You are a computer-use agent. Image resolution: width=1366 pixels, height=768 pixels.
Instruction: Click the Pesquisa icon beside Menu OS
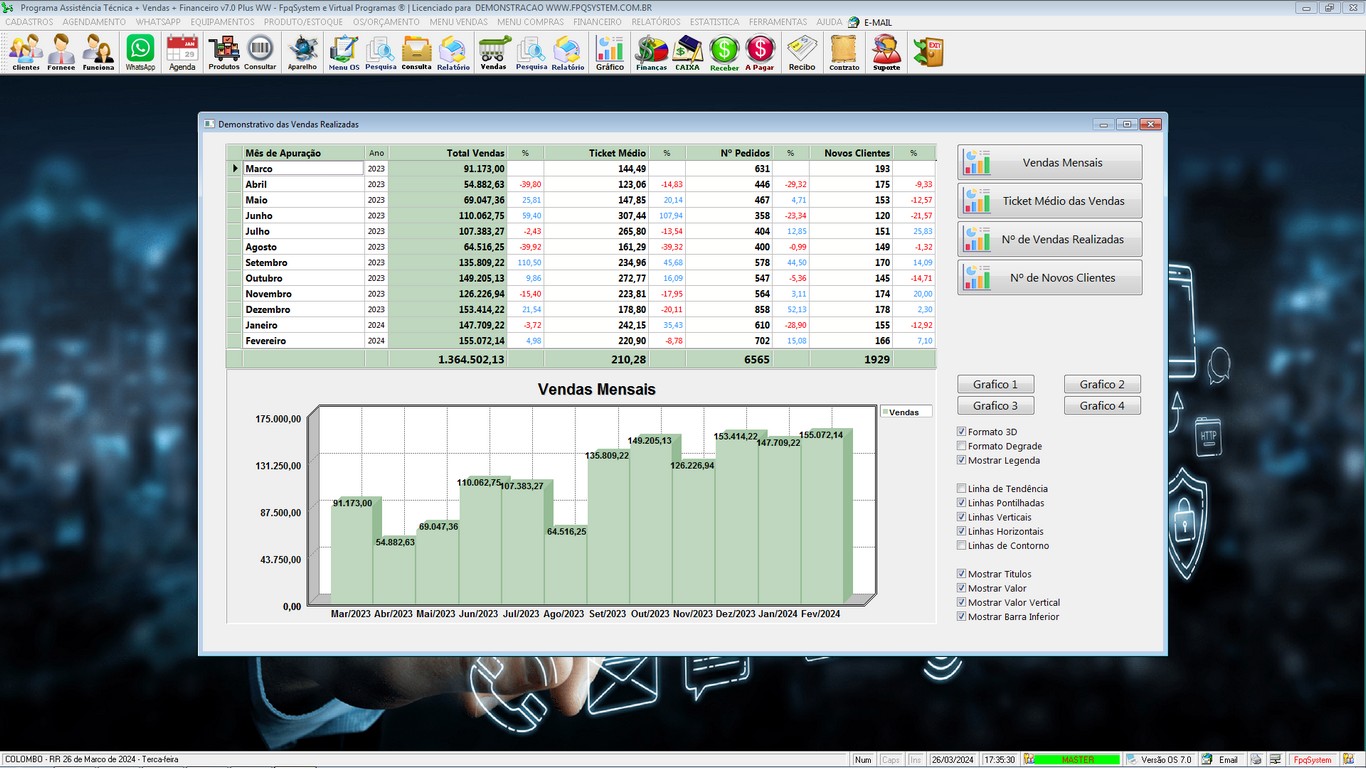(380, 52)
